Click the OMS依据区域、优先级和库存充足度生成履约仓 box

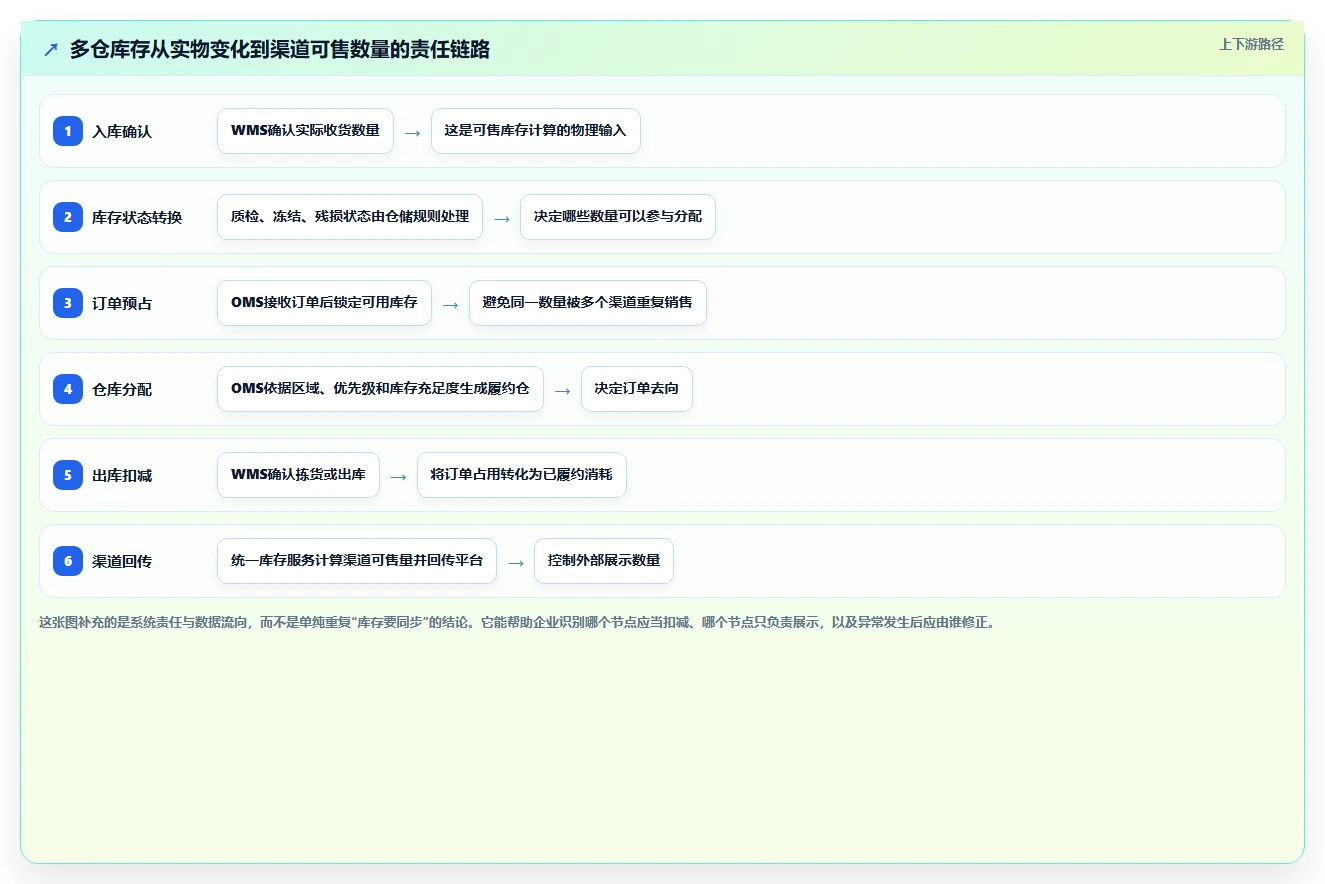pyautogui.click(x=380, y=389)
